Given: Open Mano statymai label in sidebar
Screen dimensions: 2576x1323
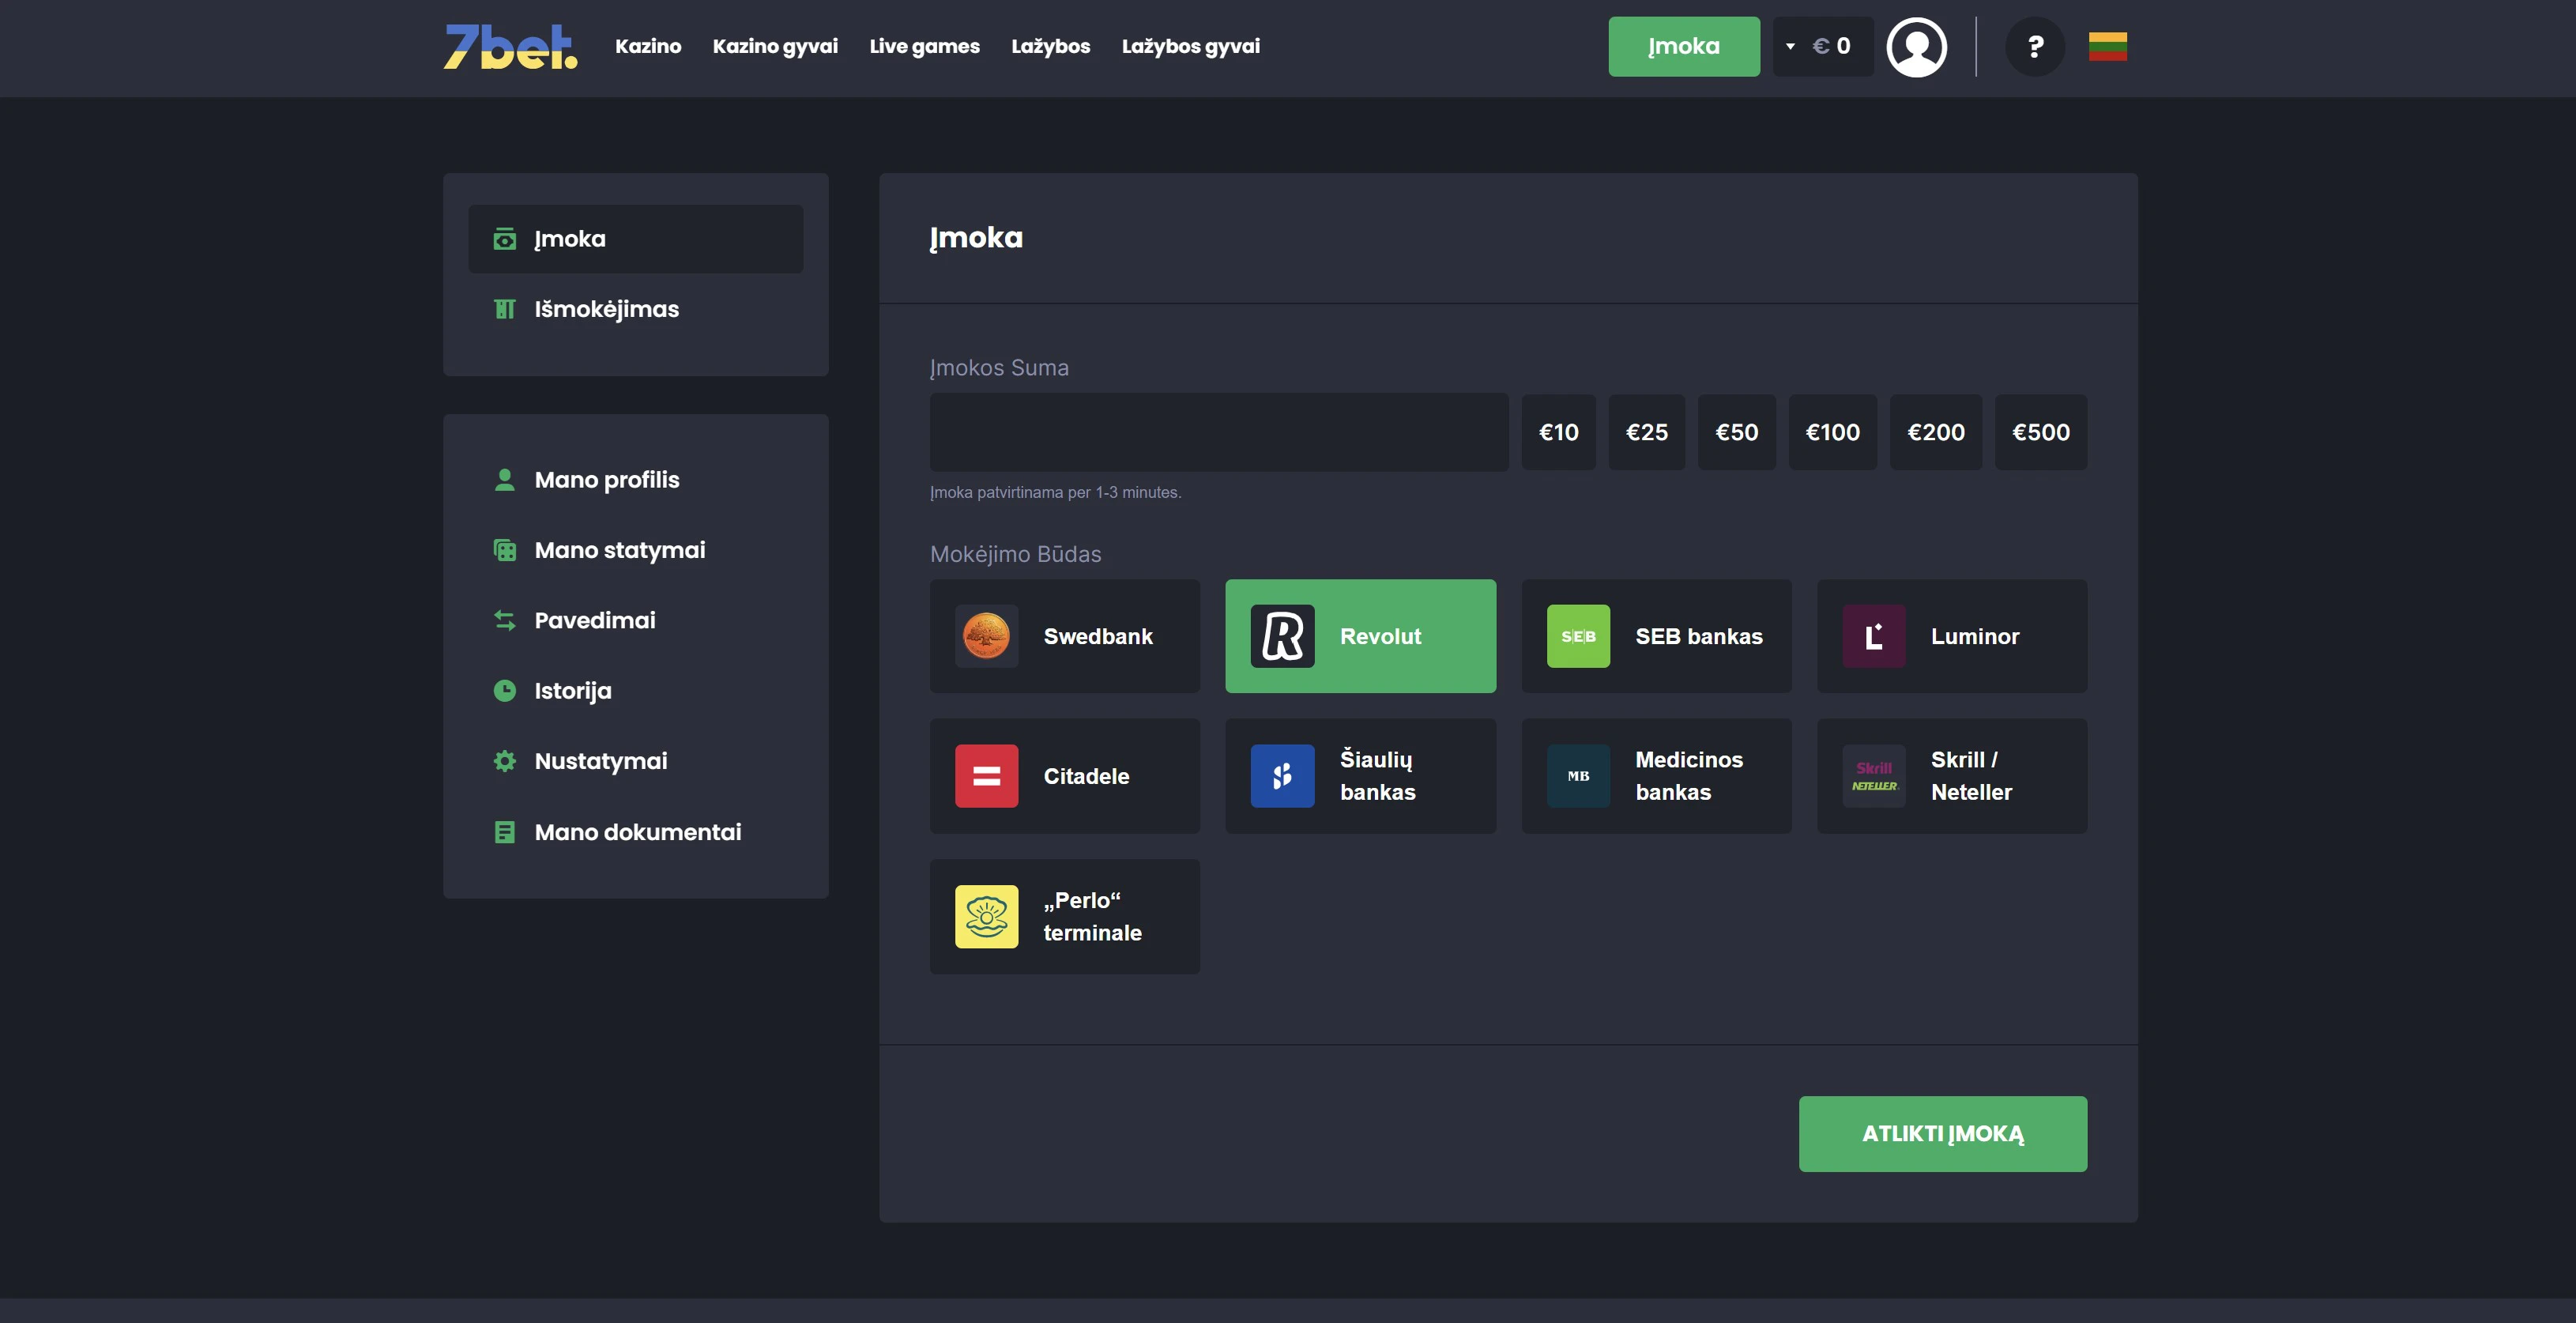Looking at the screenshot, I should pyautogui.click(x=620, y=550).
